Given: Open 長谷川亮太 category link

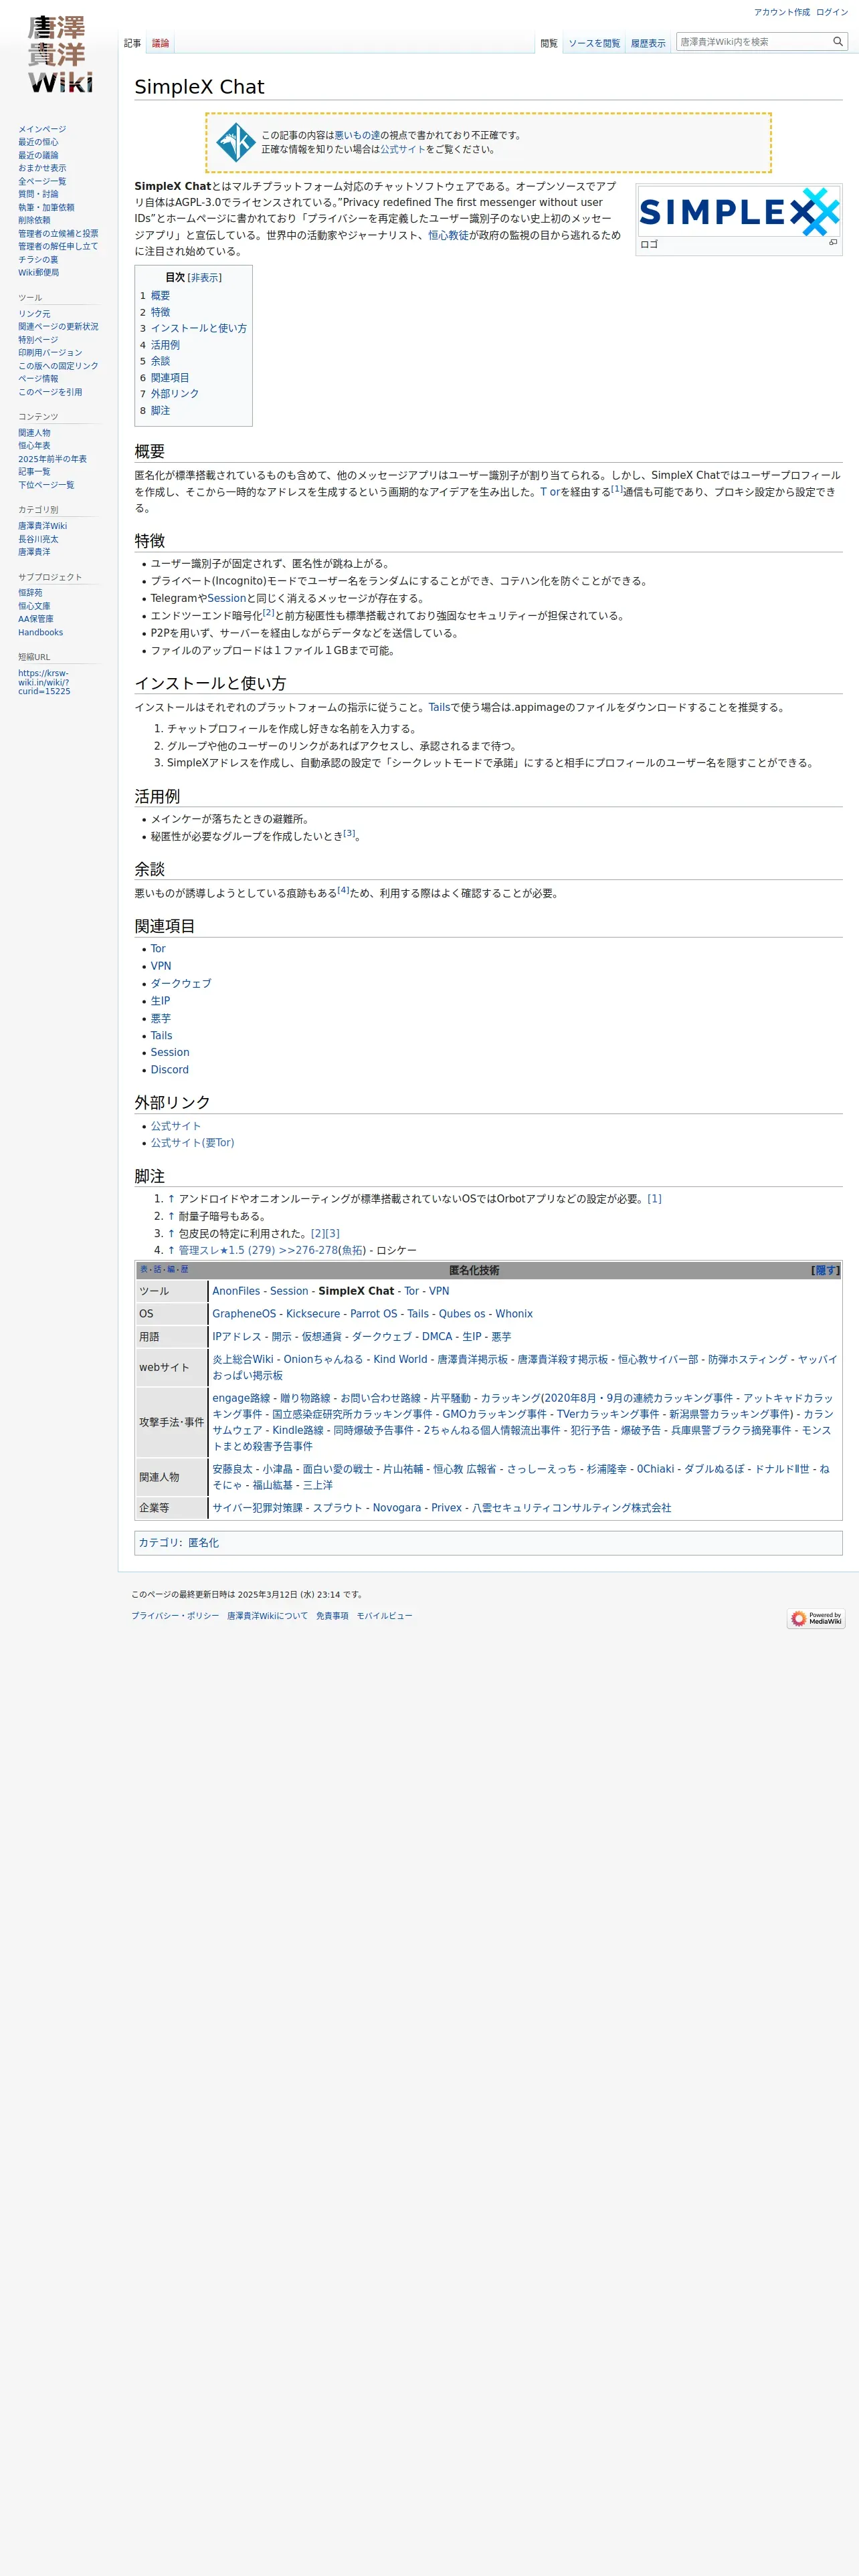Looking at the screenshot, I should 38,539.
